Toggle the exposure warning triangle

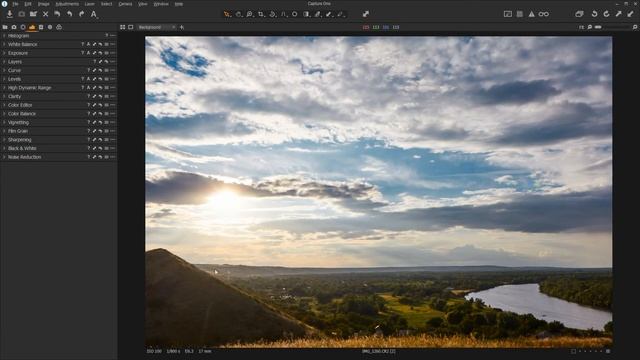[x=531, y=14]
